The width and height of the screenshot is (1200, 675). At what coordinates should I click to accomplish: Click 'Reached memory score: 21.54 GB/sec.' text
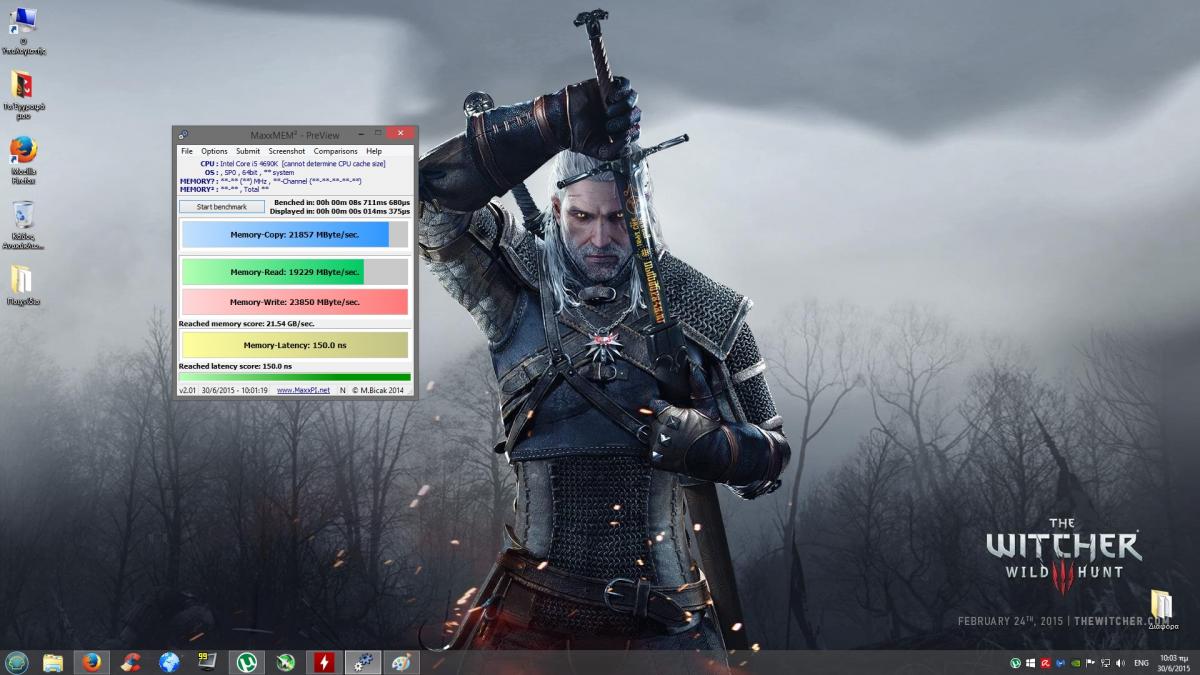(x=246, y=324)
